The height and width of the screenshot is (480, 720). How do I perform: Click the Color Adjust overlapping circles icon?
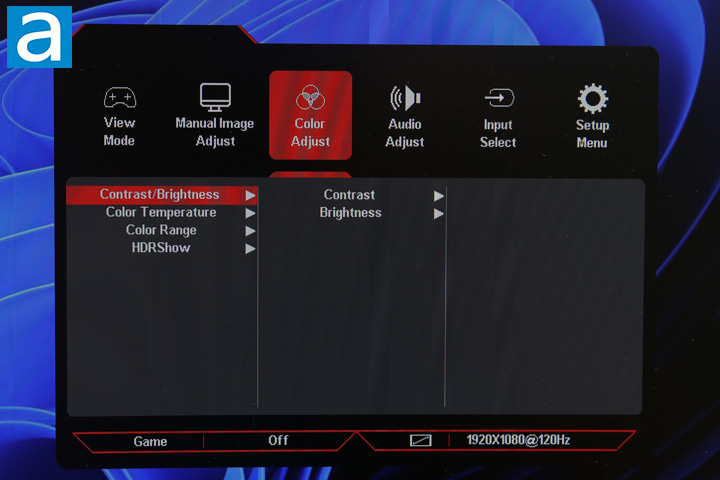point(310,98)
